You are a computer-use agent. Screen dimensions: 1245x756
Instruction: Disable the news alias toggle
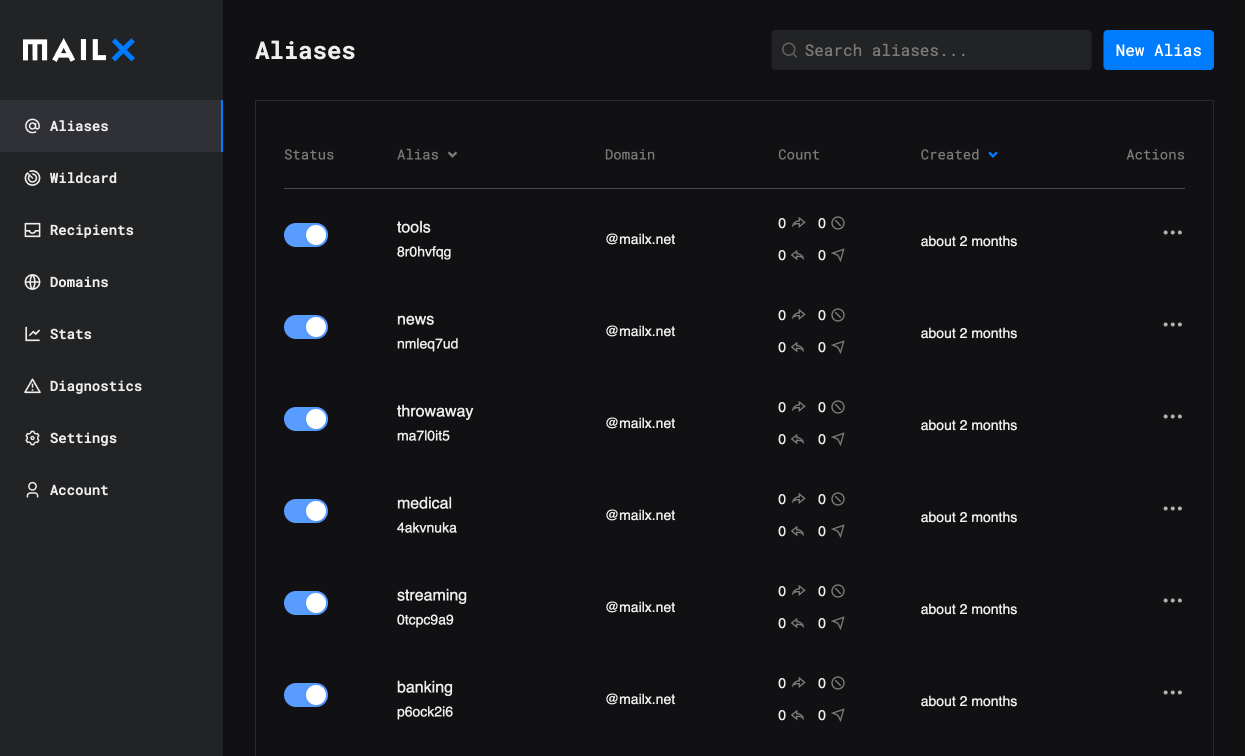(306, 327)
